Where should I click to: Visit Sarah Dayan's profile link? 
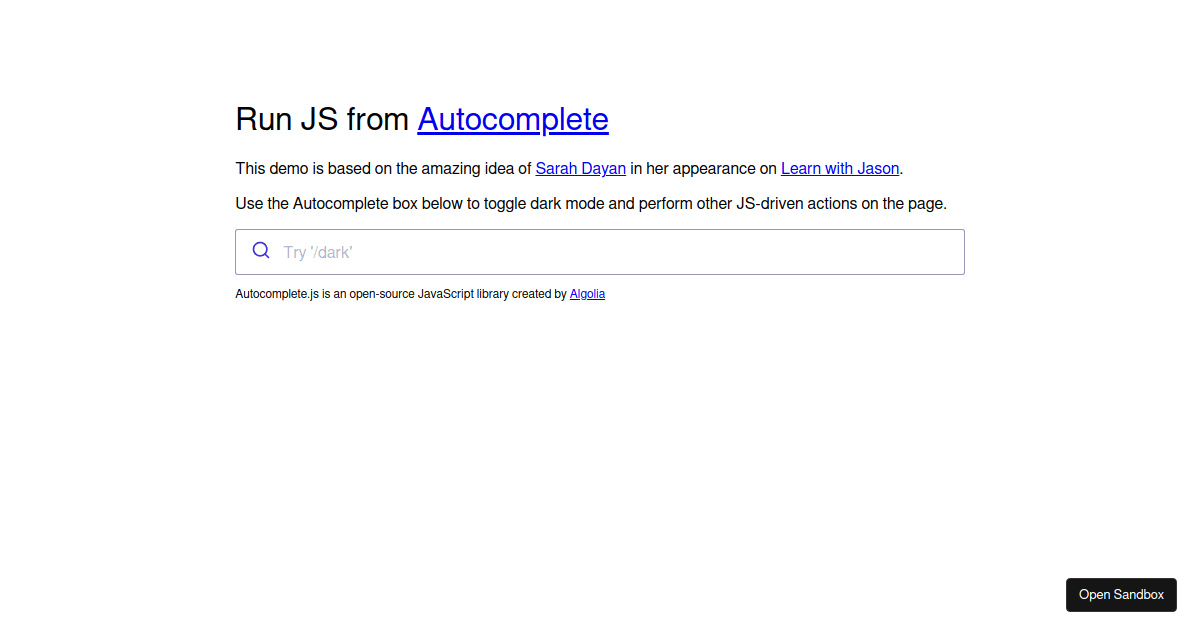click(580, 168)
